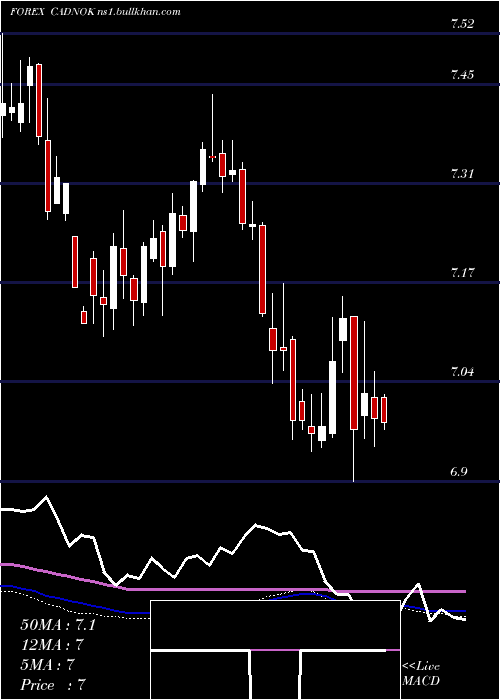Click the Price : 7 readout
This screenshot has width=500, height=700.
point(53,685)
